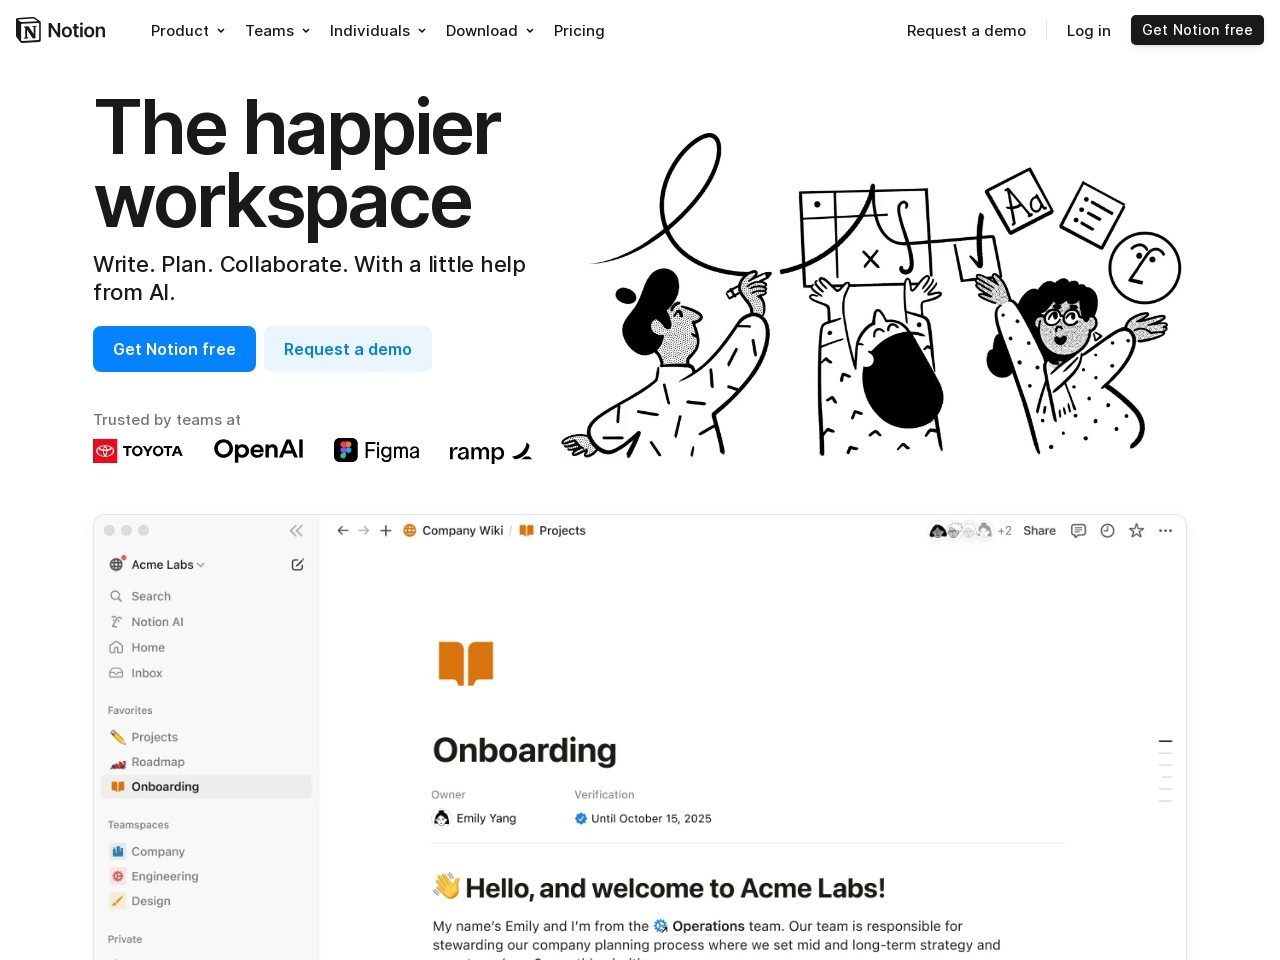
Task: Select the Inbox icon in sidebar
Action: point(116,673)
